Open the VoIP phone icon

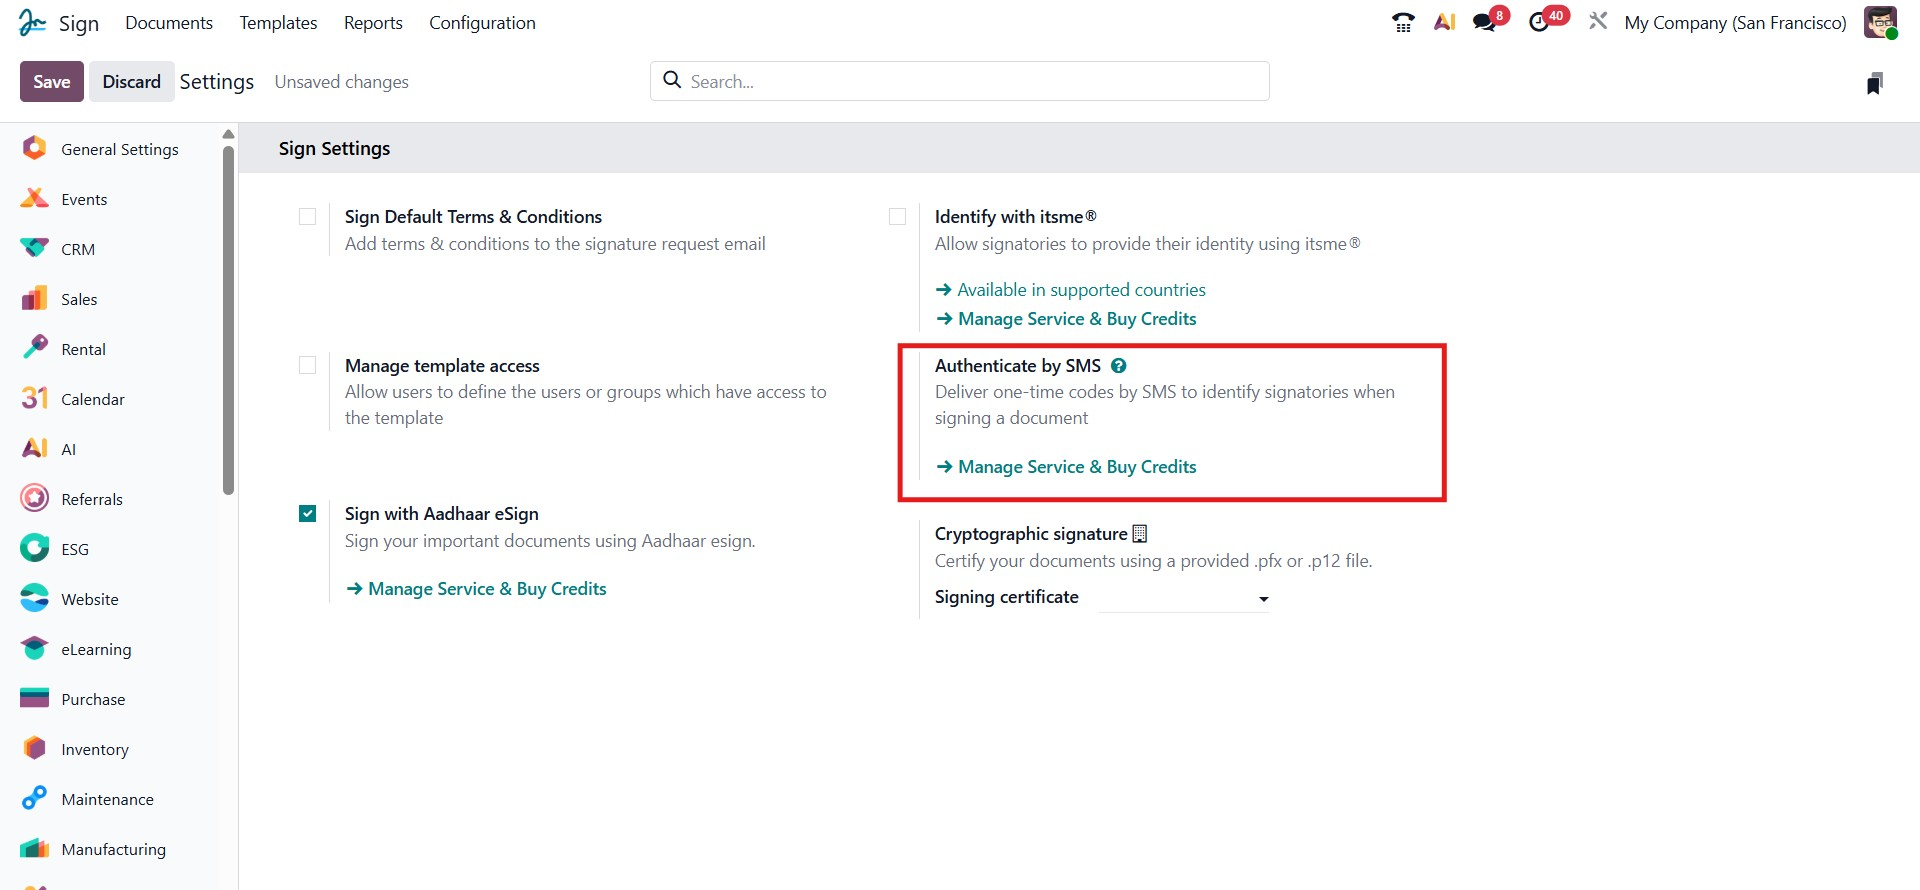pos(1403,22)
